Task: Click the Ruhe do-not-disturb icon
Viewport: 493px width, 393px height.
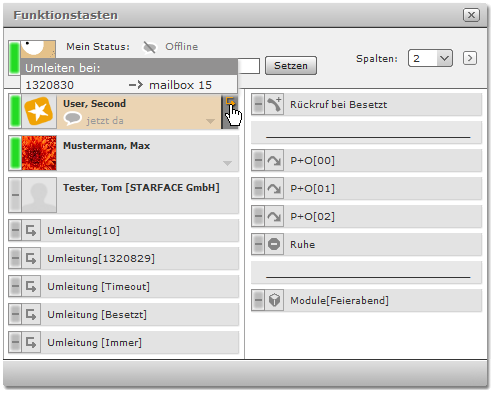Action: pos(274,244)
